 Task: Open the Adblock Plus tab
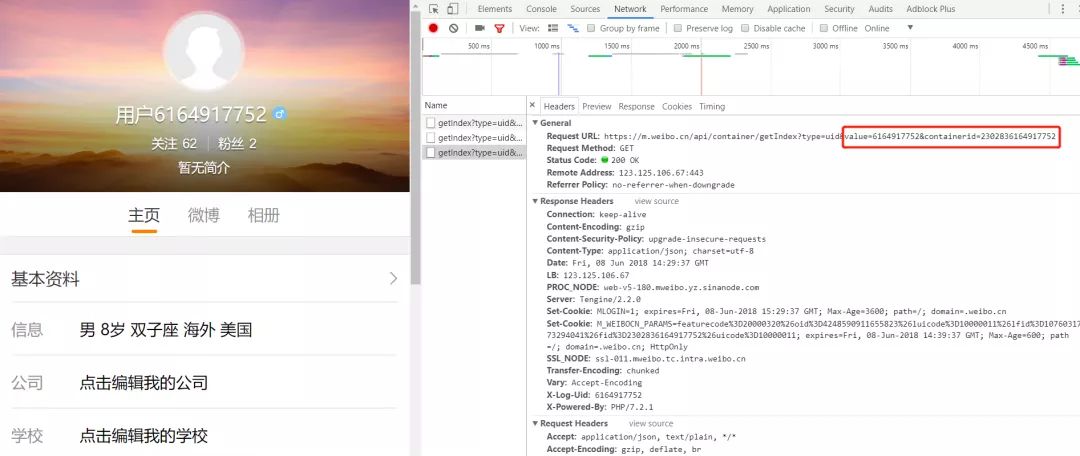coord(931,9)
